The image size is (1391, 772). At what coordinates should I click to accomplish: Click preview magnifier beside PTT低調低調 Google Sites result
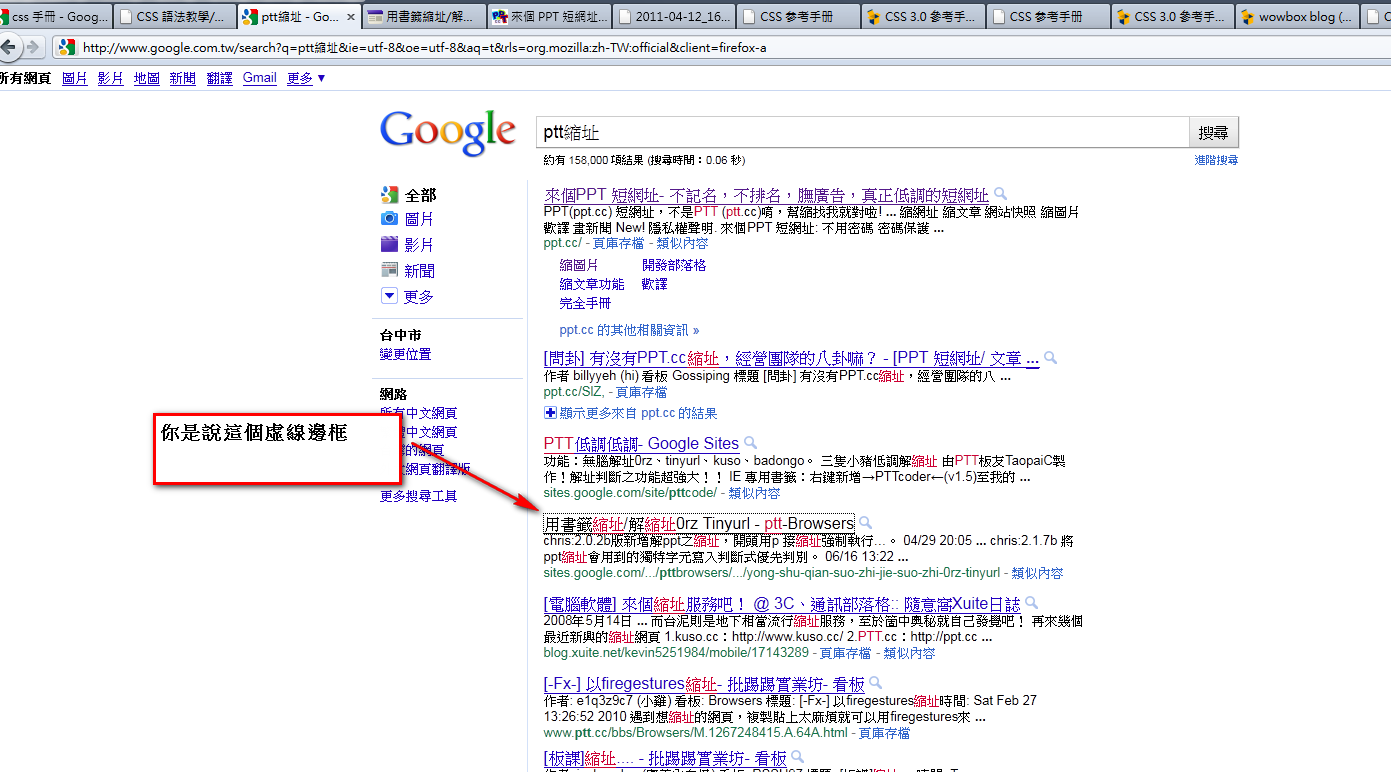pyautogui.click(x=750, y=443)
